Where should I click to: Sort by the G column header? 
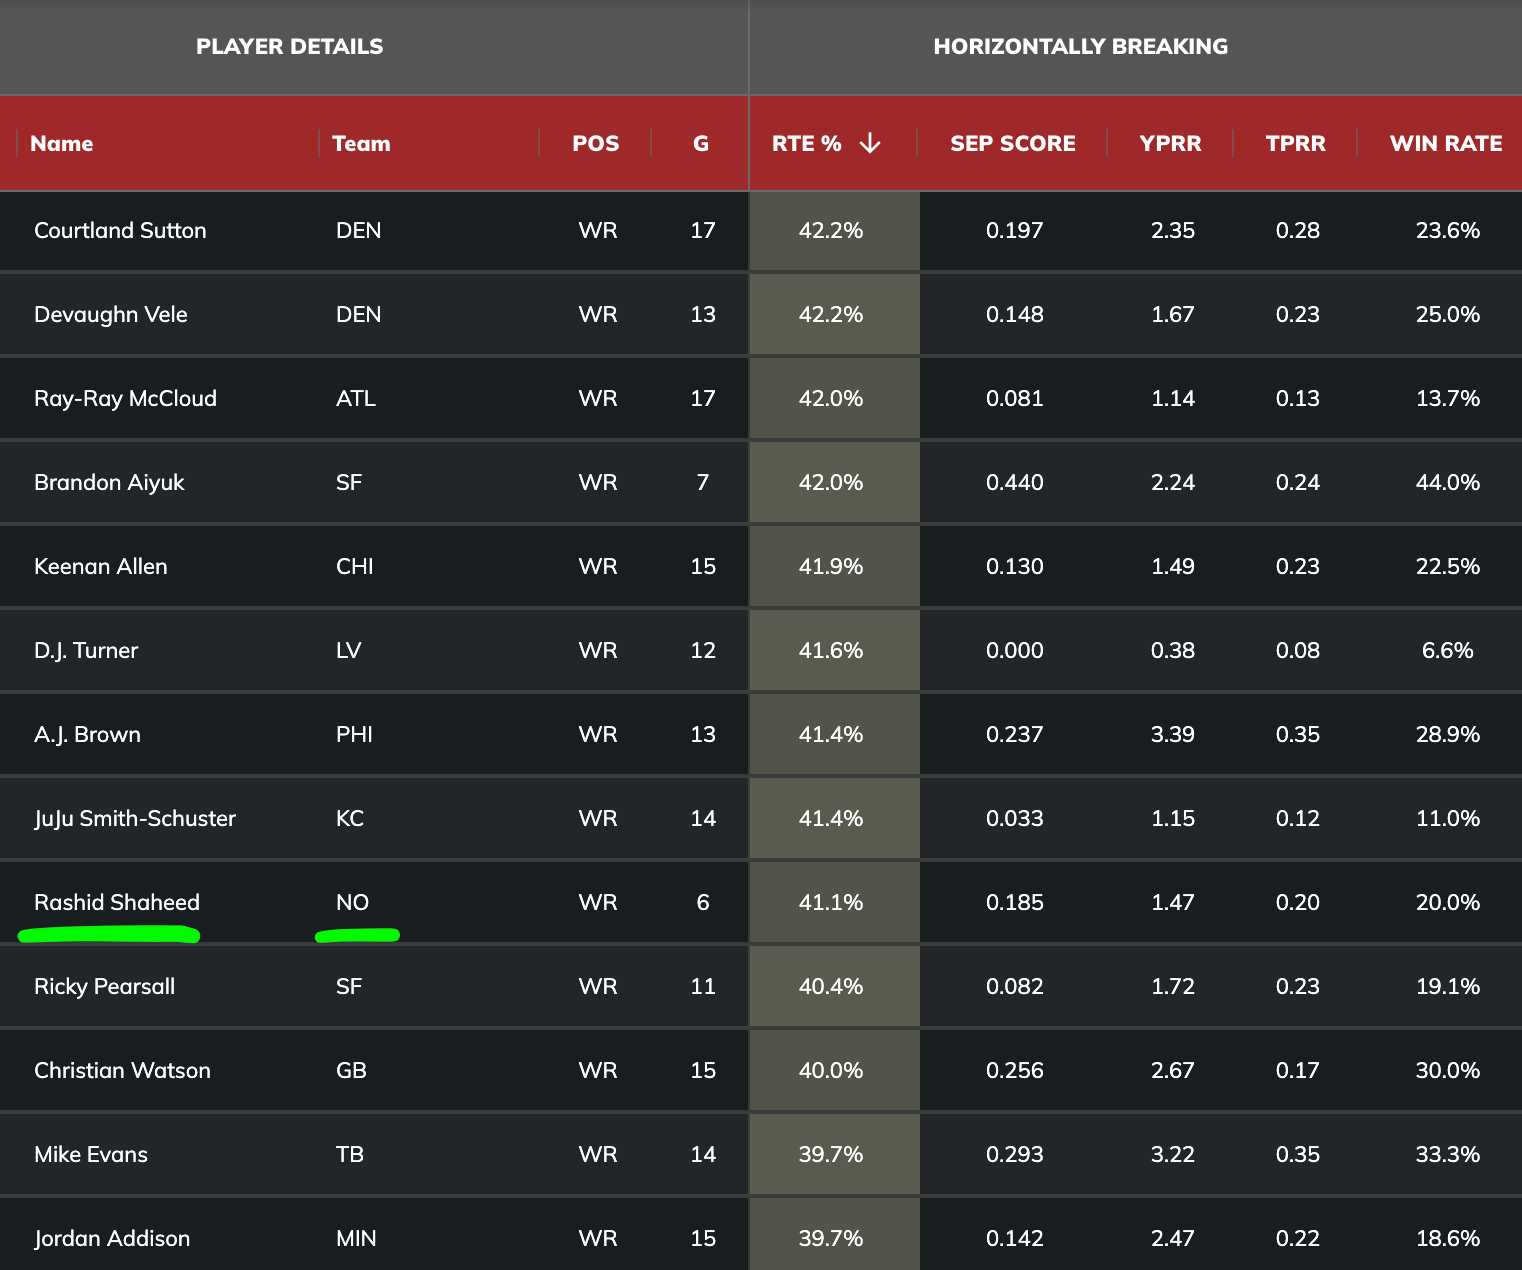(x=701, y=143)
